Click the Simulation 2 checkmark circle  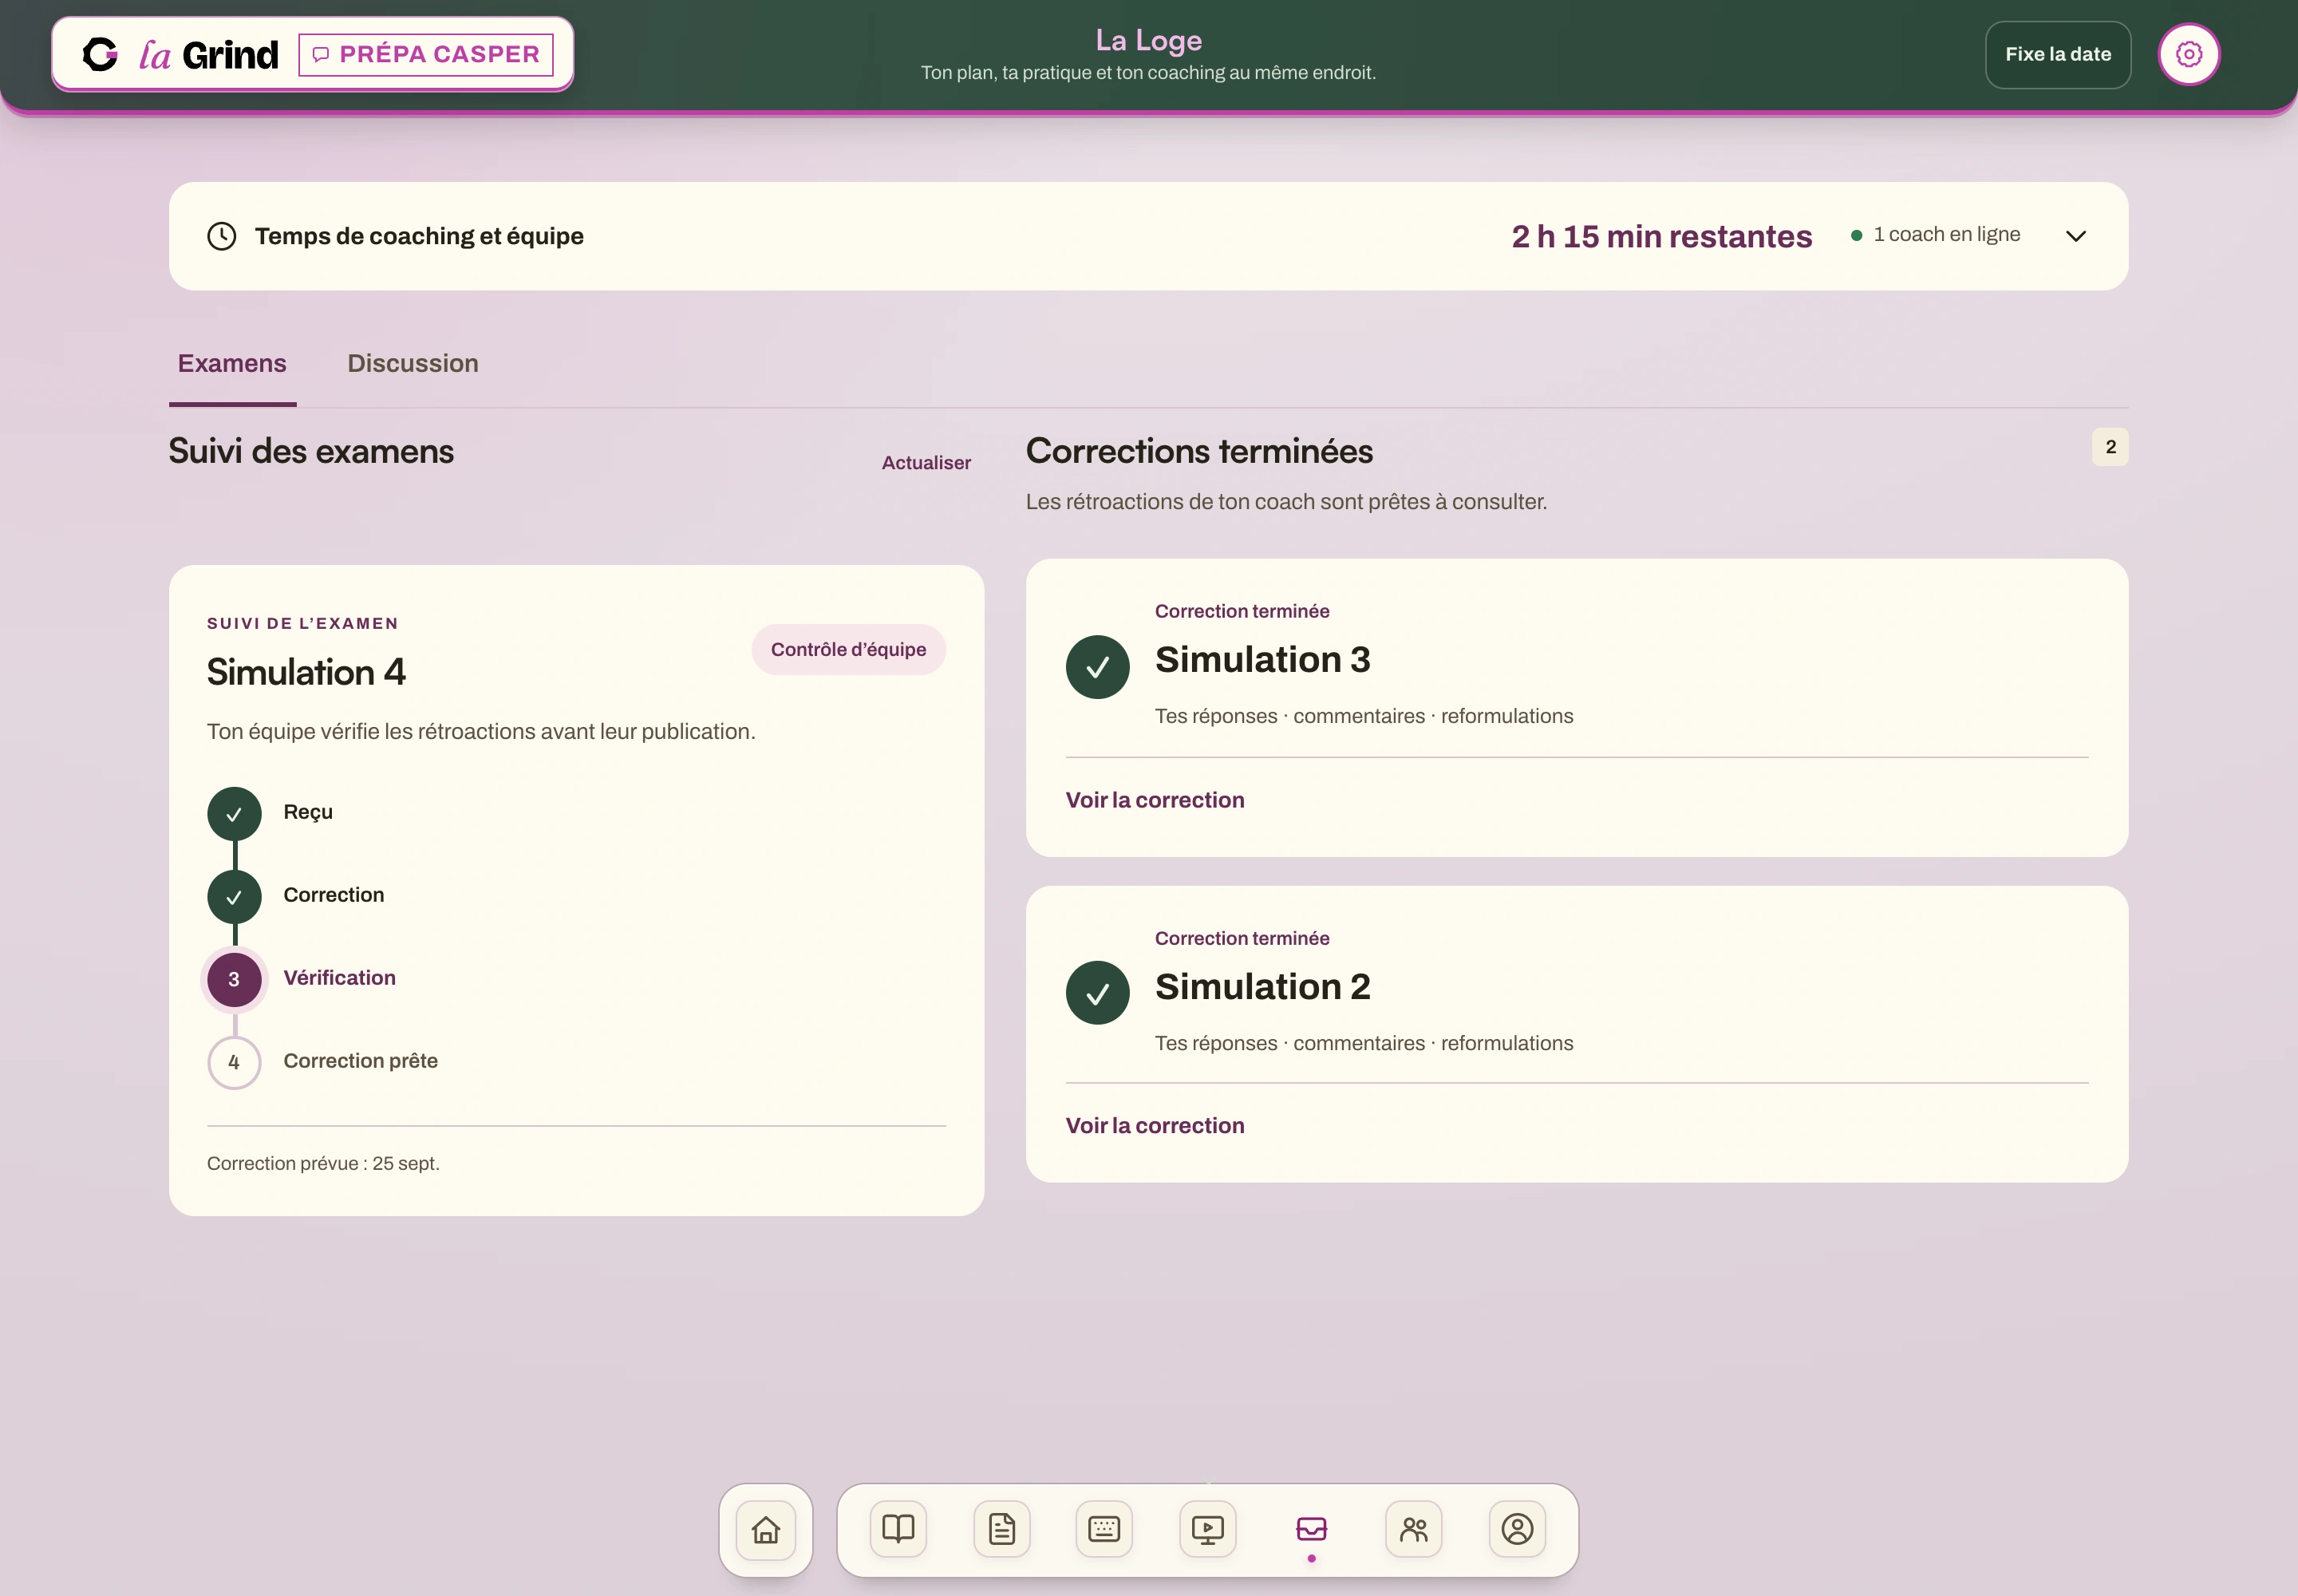click(1097, 993)
